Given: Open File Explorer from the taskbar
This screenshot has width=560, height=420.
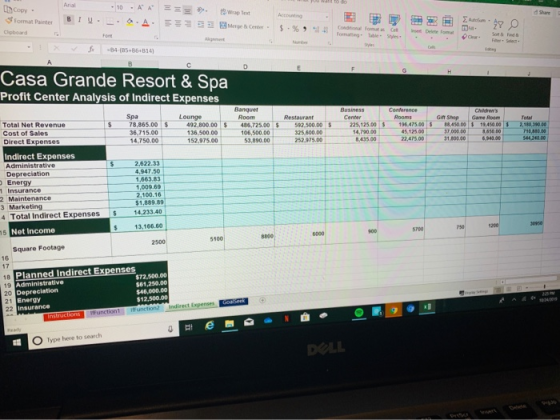Looking at the screenshot, I should (229, 324).
